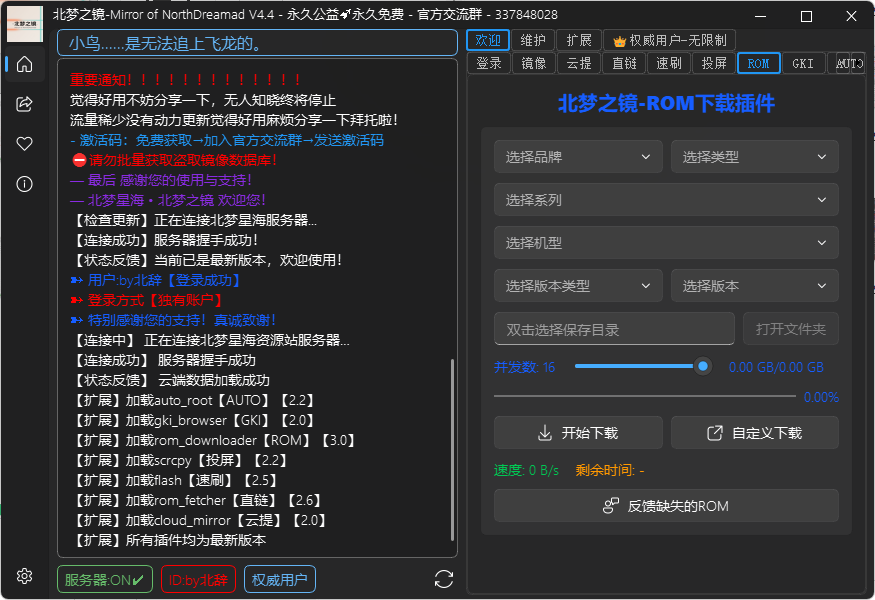This screenshot has width=875, height=600.
Task: Switch to the 维护 tab
Action: 536,40
